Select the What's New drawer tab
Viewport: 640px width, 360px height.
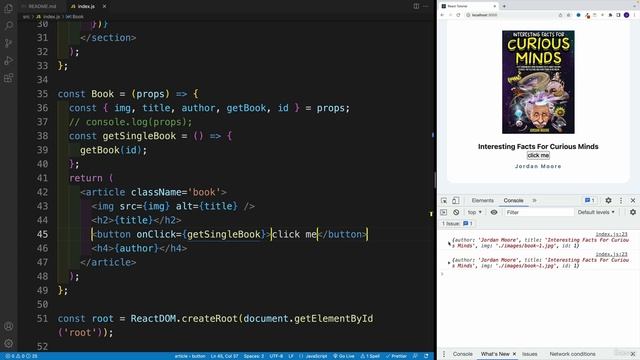(x=495, y=354)
